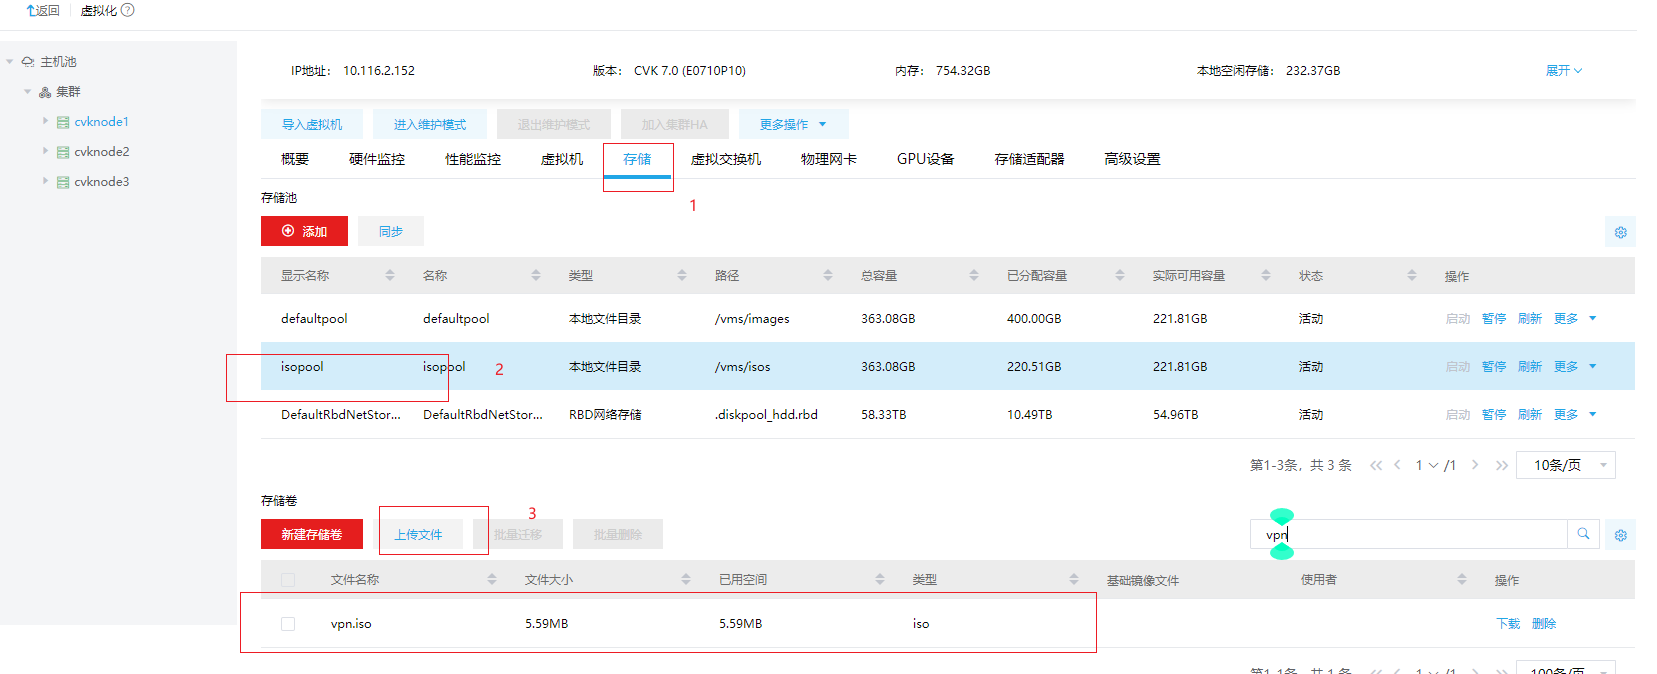Go to last page of storage pools
This screenshot has width=1657, height=674.
point(1501,465)
